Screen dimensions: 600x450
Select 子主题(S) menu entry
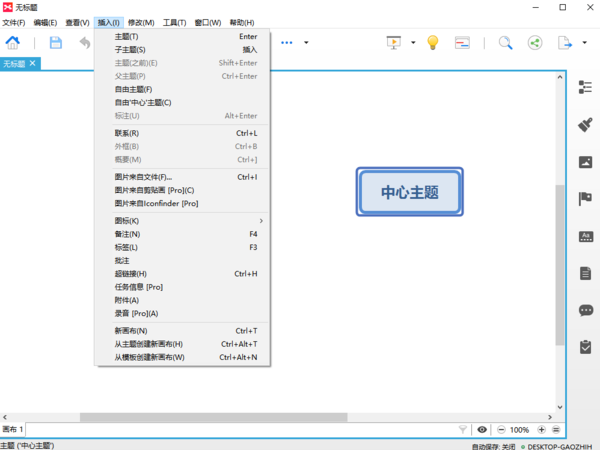(182, 50)
